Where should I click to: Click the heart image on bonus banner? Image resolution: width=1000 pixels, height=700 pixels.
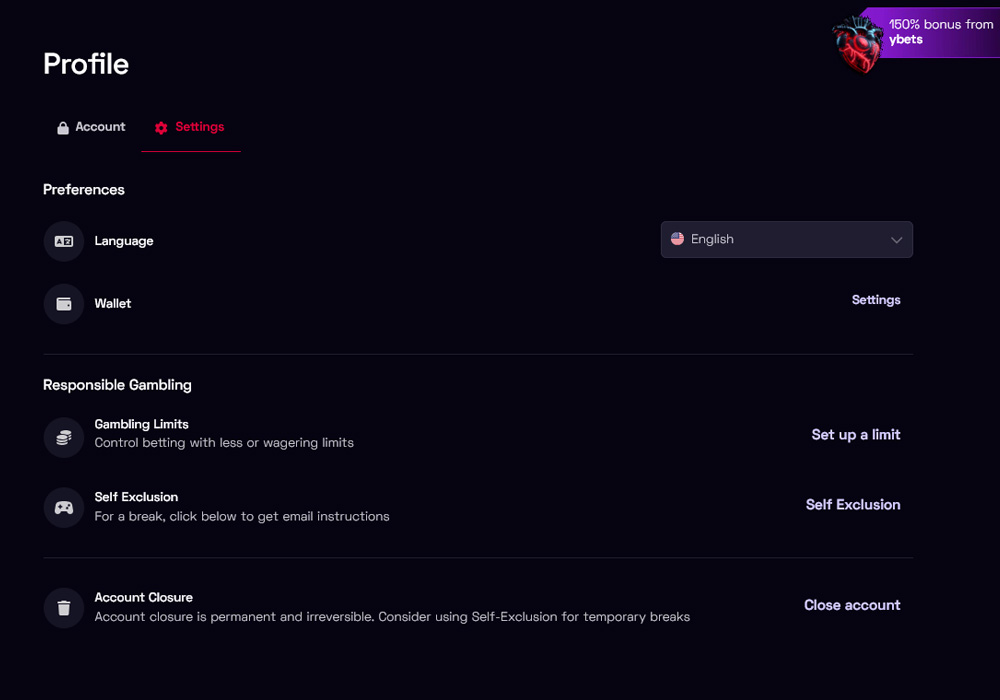(x=859, y=43)
